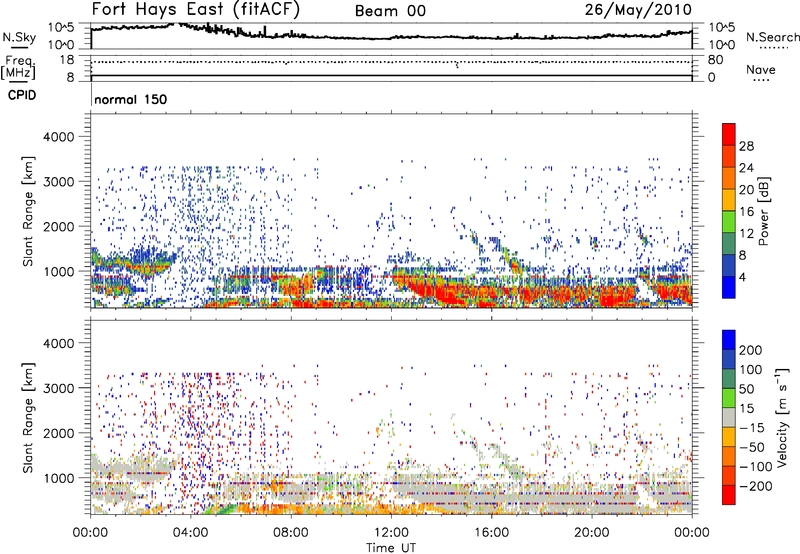This screenshot has height=554, width=800.
Task: Click the "N.Sky" legend label
Action: [x=19, y=37]
